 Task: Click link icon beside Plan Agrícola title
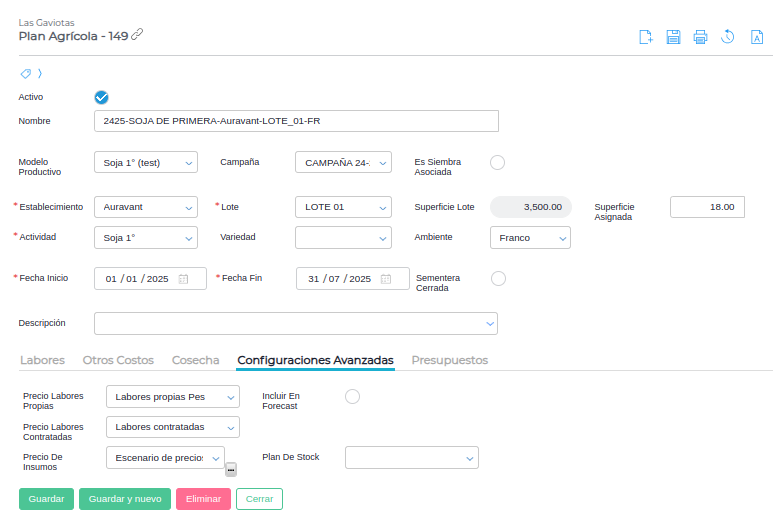[x=137, y=35]
